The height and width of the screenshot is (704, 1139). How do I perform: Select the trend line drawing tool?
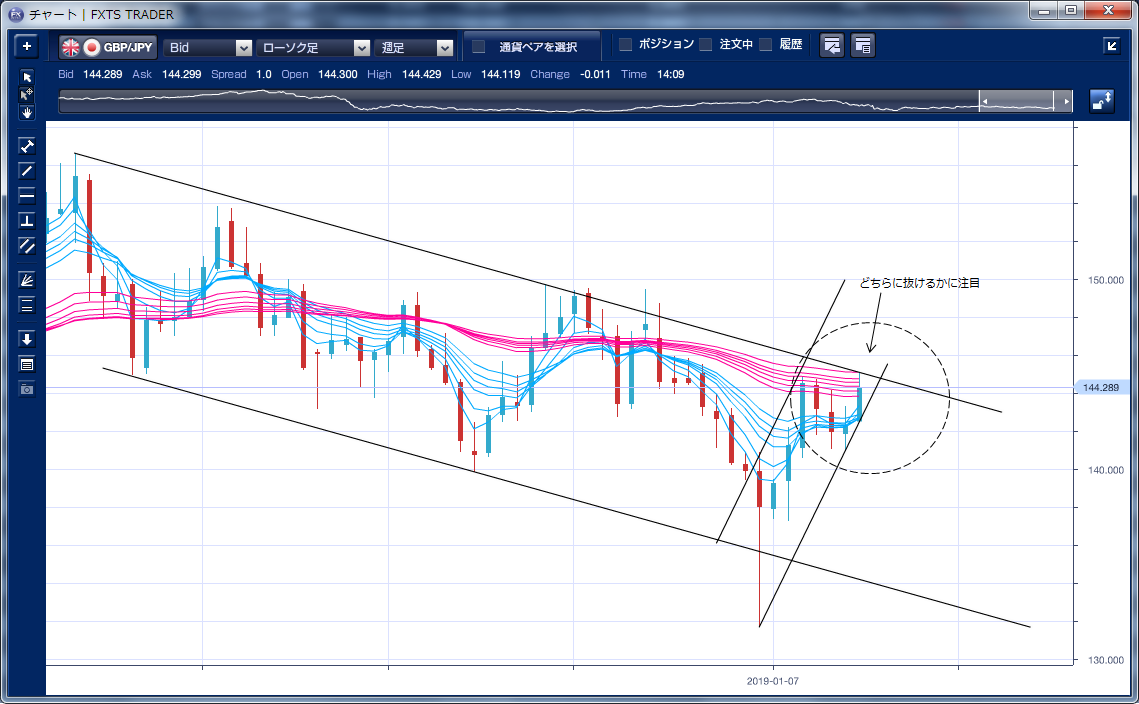click(x=27, y=170)
